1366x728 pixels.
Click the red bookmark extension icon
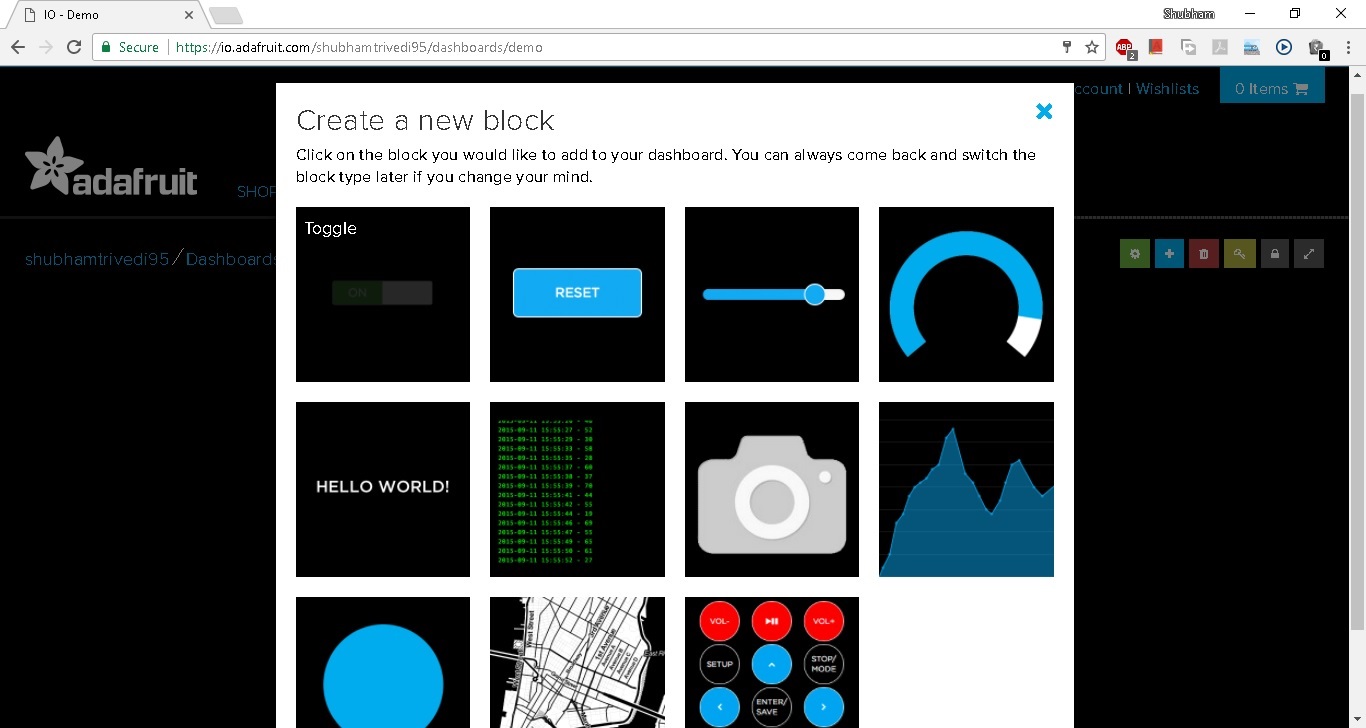[x=1156, y=47]
